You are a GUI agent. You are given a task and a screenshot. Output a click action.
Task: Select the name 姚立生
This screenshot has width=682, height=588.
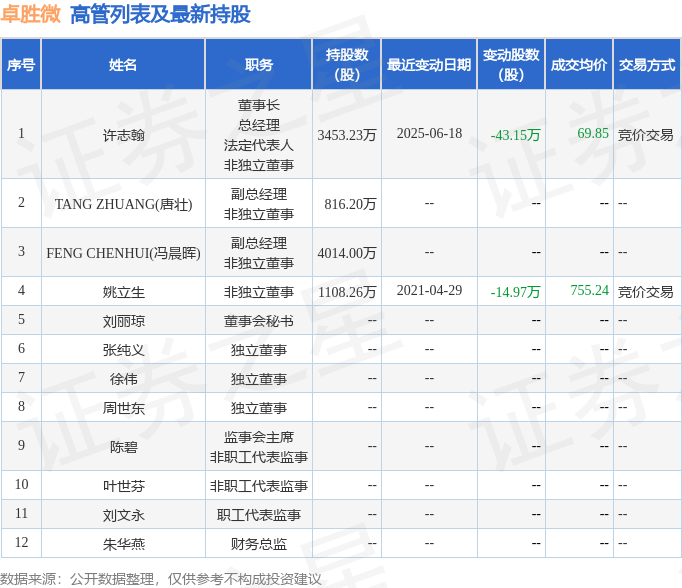pyautogui.click(x=124, y=292)
